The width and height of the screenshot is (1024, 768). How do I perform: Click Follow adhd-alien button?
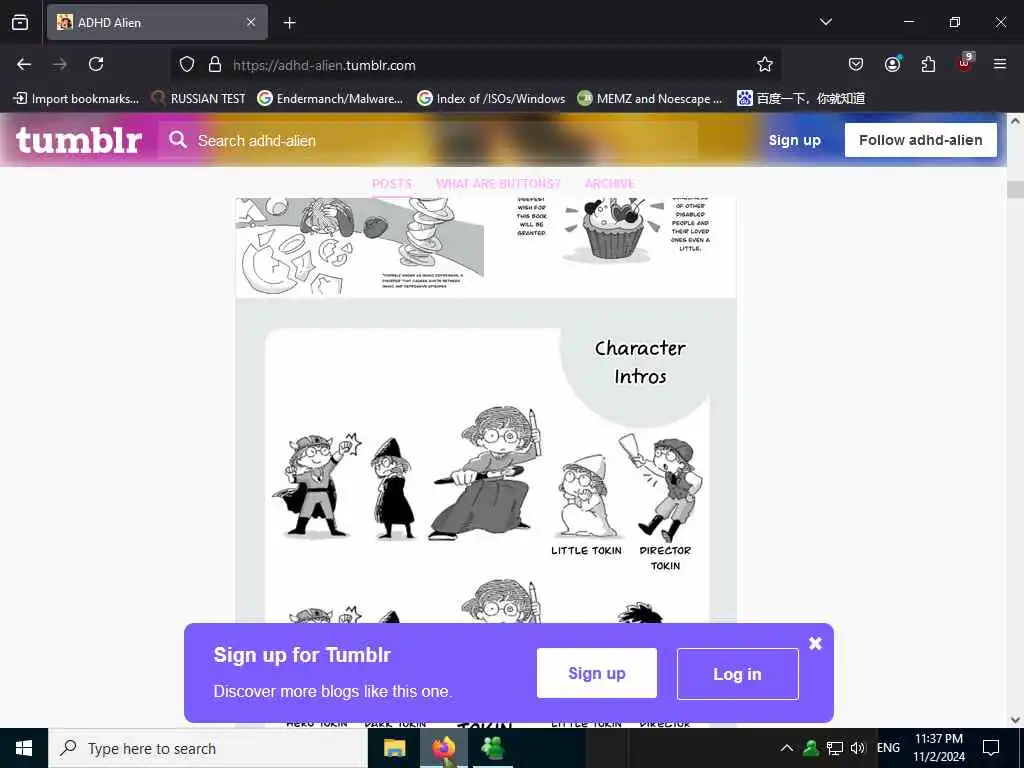[x=921, y=140]
